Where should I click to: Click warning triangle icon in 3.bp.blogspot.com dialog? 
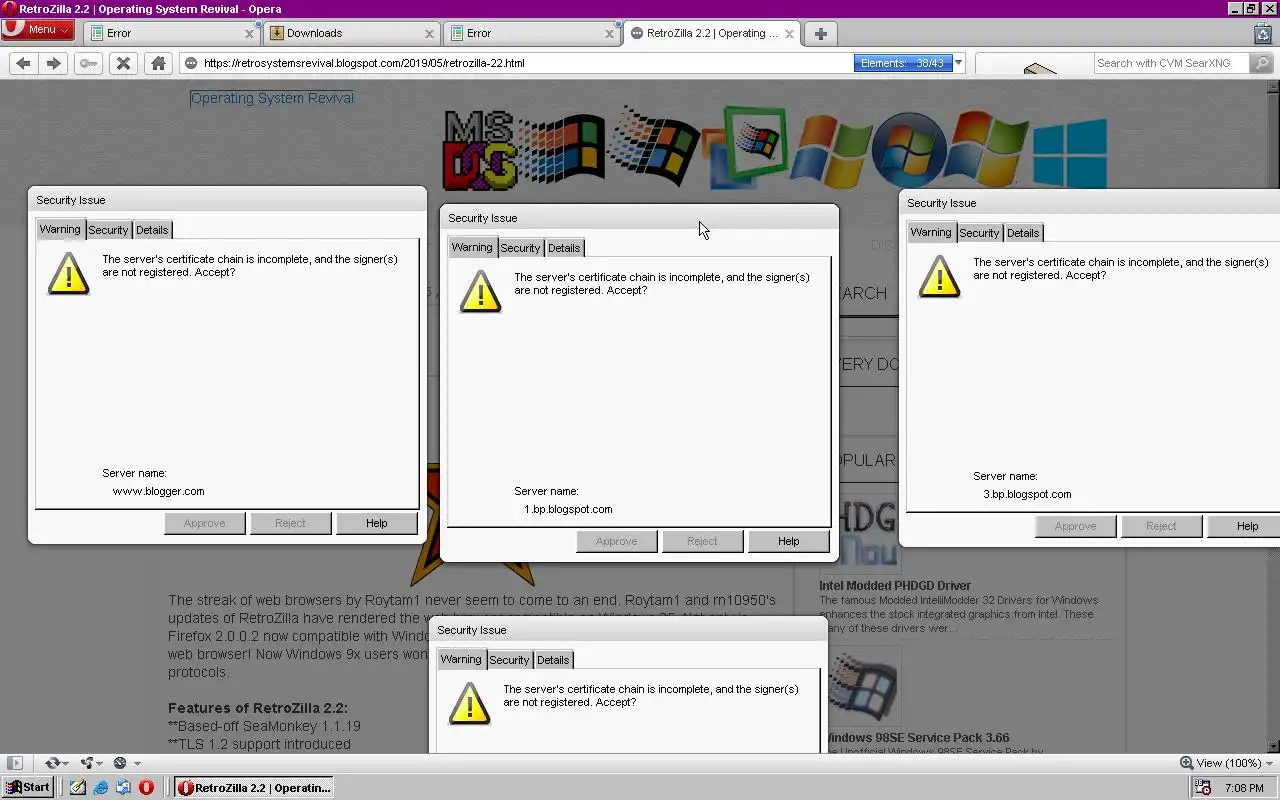(x=939, y=276)
